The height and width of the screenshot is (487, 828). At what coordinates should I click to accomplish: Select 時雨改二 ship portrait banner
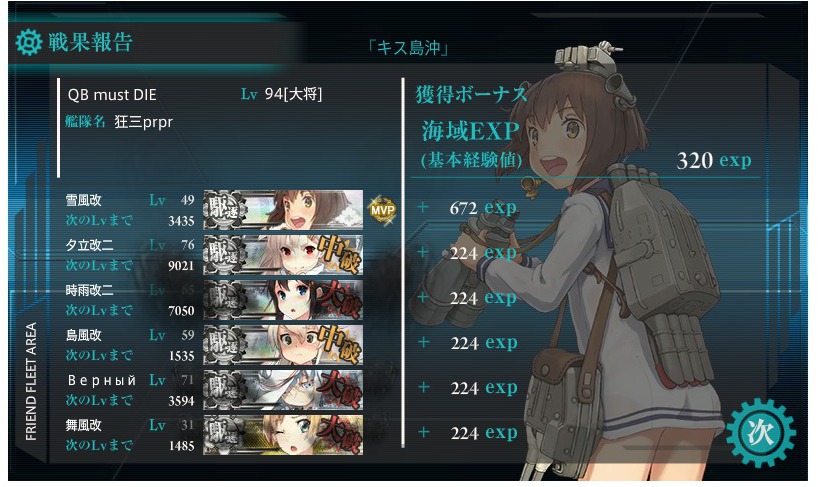tap(283, 300)
